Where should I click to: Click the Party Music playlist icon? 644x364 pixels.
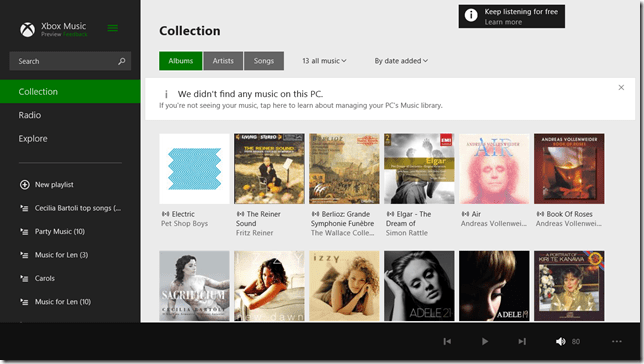click(x=25, y=232)
